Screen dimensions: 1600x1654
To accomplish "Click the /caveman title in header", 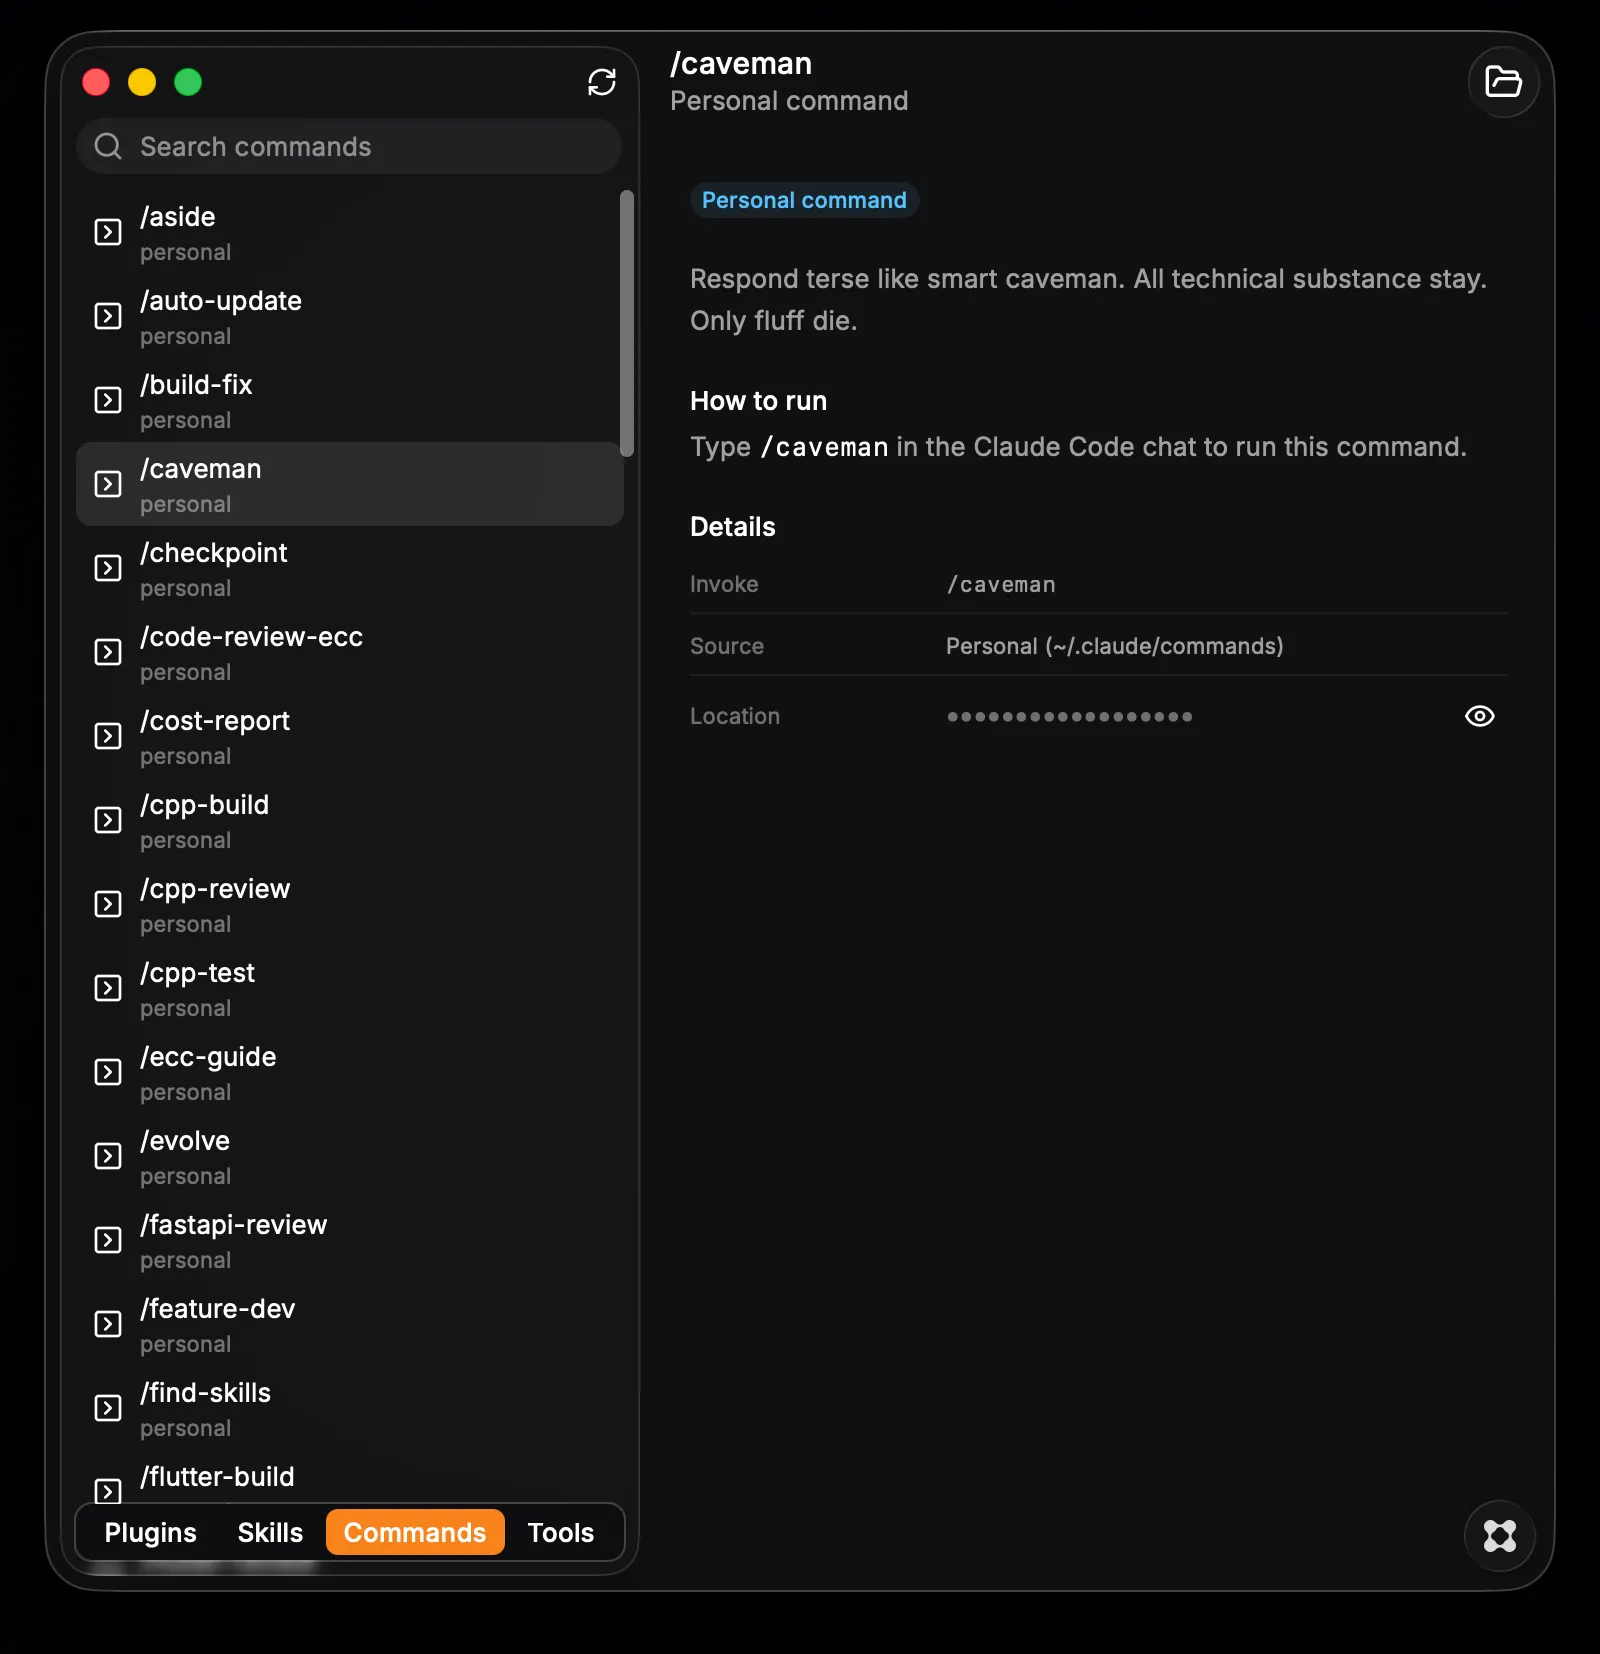I will click(741, 63).
